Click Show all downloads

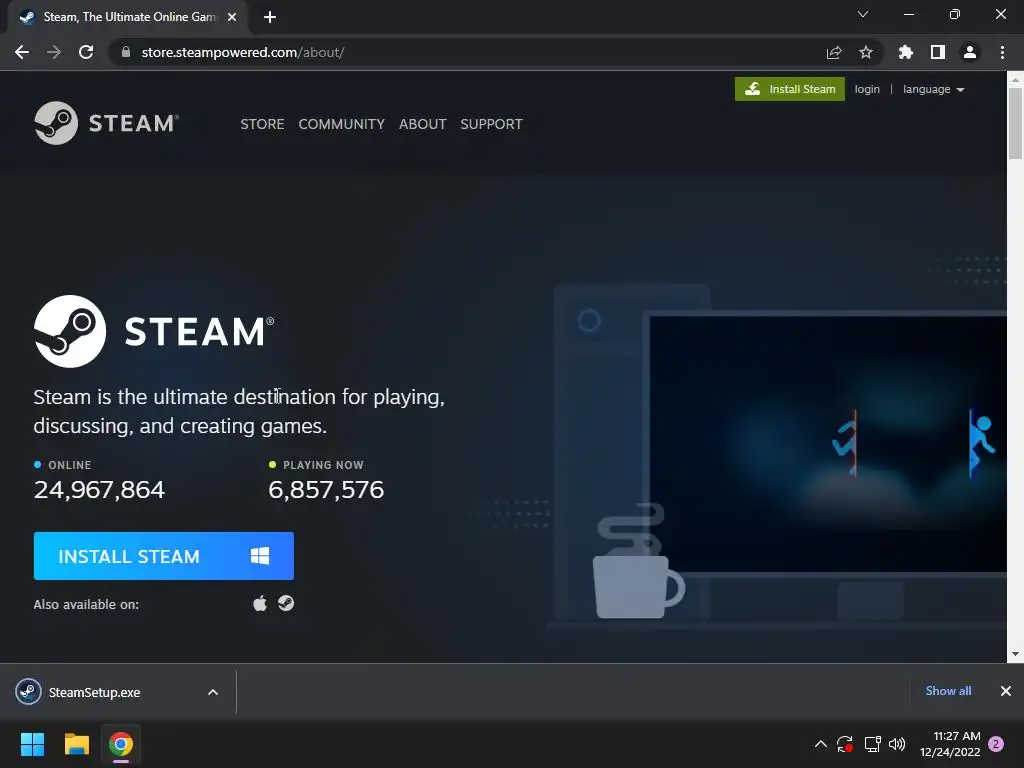pyautogui.click(x=948, y=691)
